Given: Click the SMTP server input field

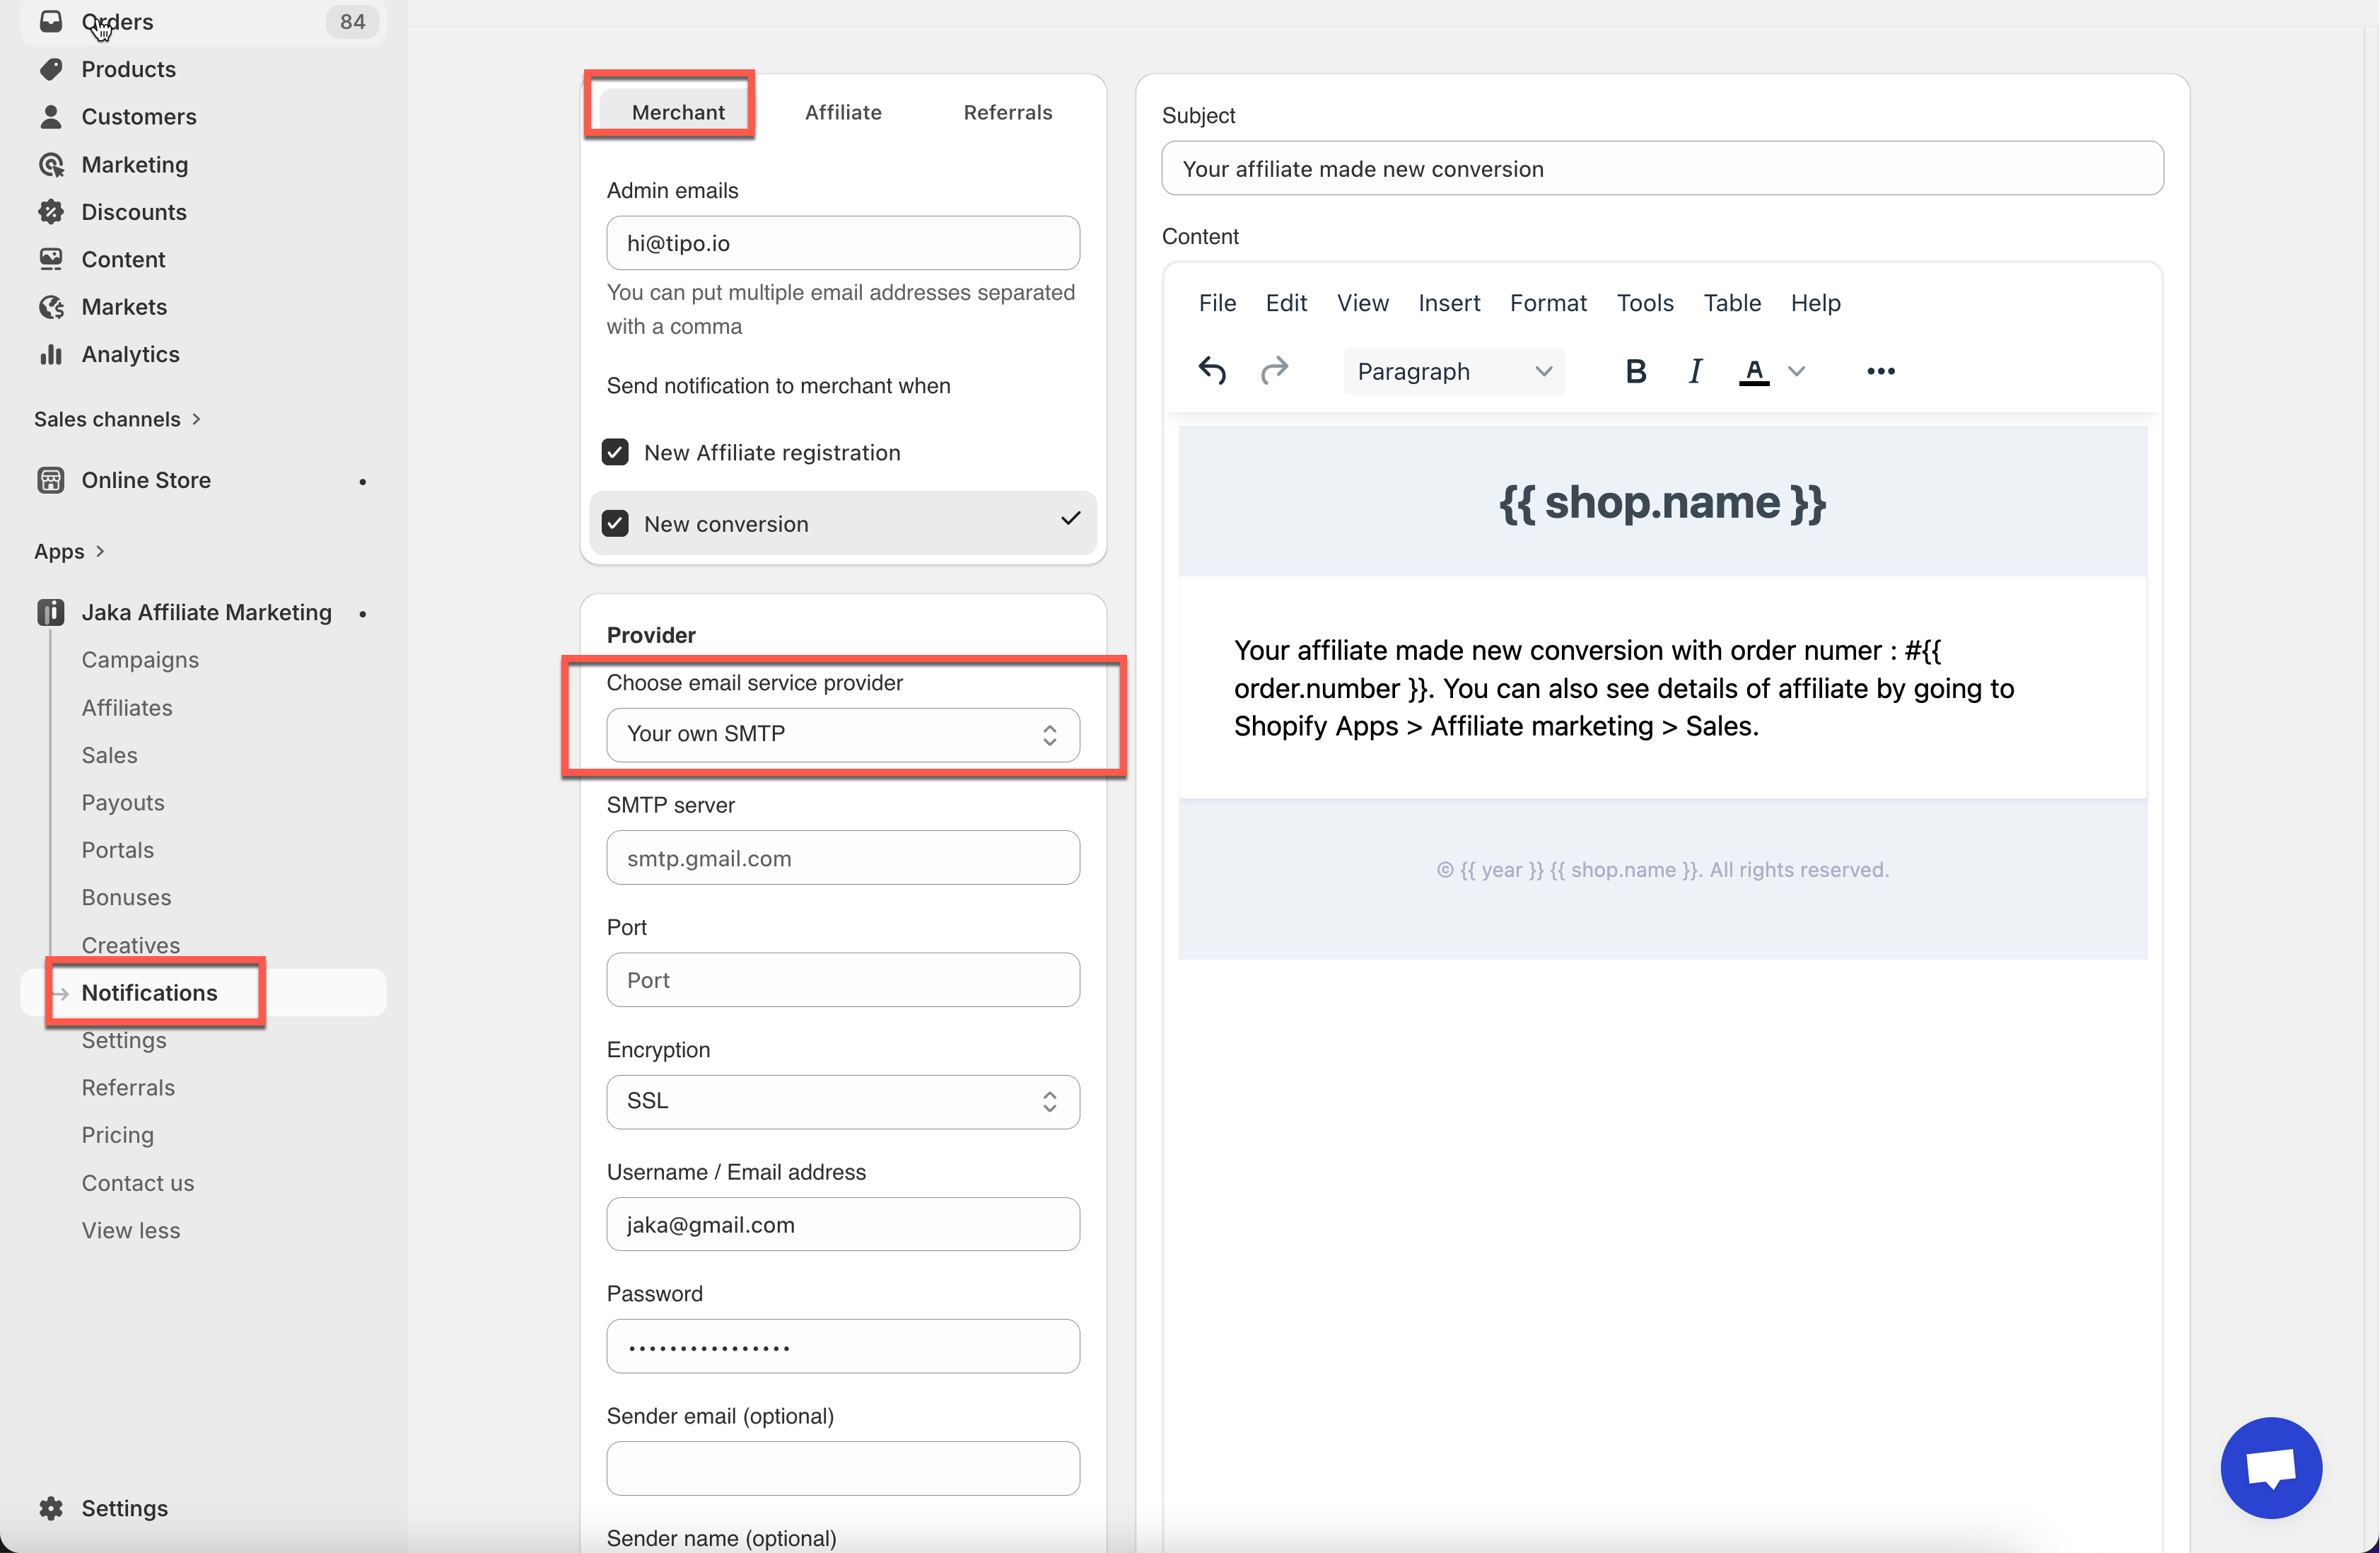Looking at the screenshot, I should (842, 858).
